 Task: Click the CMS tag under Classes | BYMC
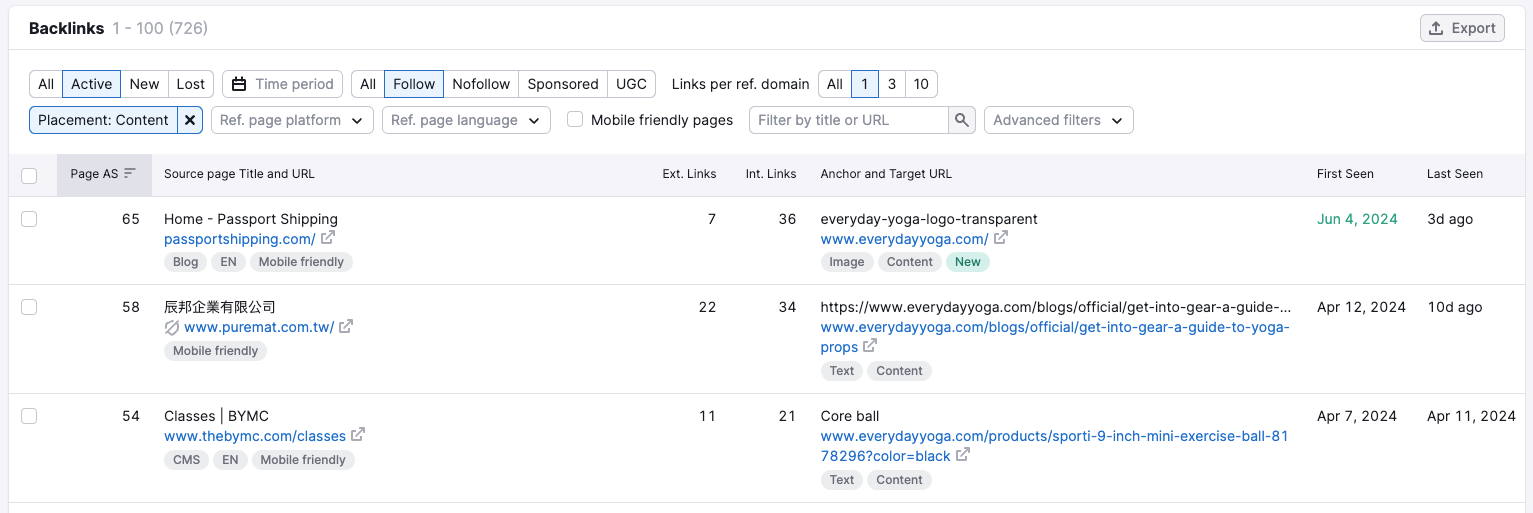pos(187,460)
